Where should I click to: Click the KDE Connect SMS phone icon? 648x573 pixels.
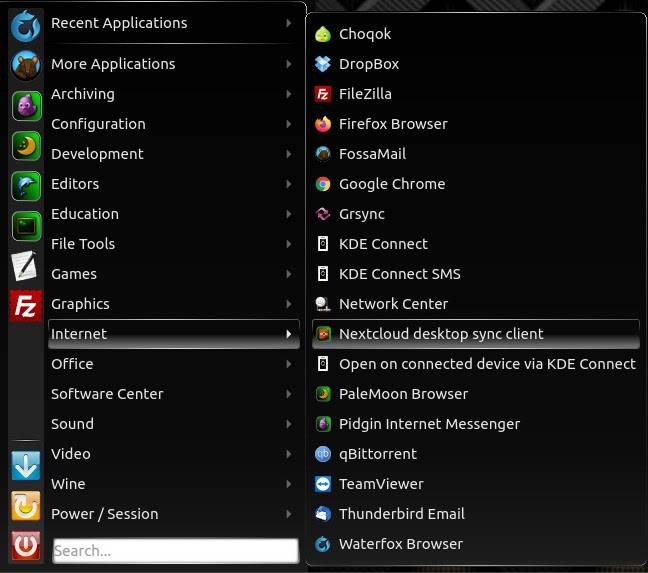coord(323,274)
